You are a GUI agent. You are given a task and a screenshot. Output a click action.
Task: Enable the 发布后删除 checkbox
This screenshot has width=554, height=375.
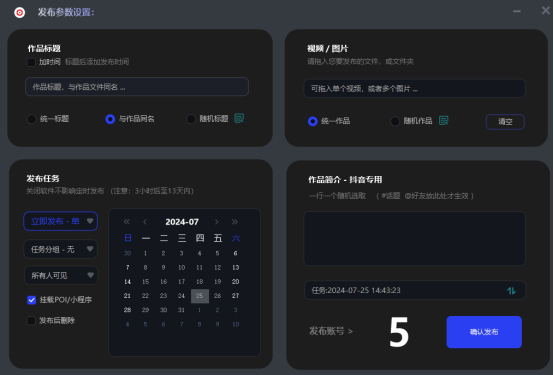pos(31,321)
